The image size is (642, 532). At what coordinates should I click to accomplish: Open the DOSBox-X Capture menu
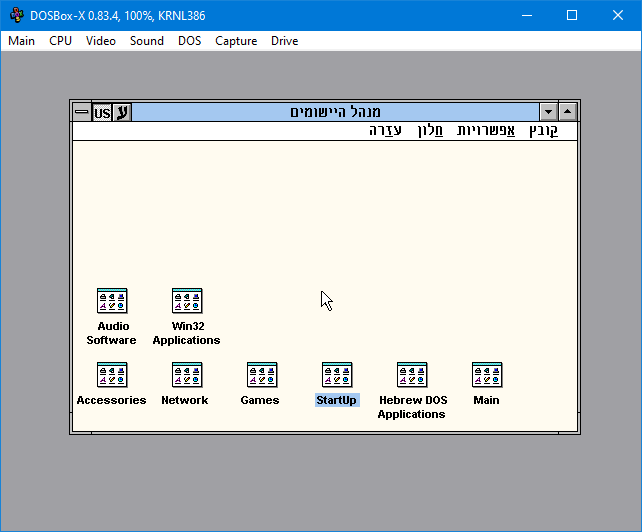click(236, 41)
